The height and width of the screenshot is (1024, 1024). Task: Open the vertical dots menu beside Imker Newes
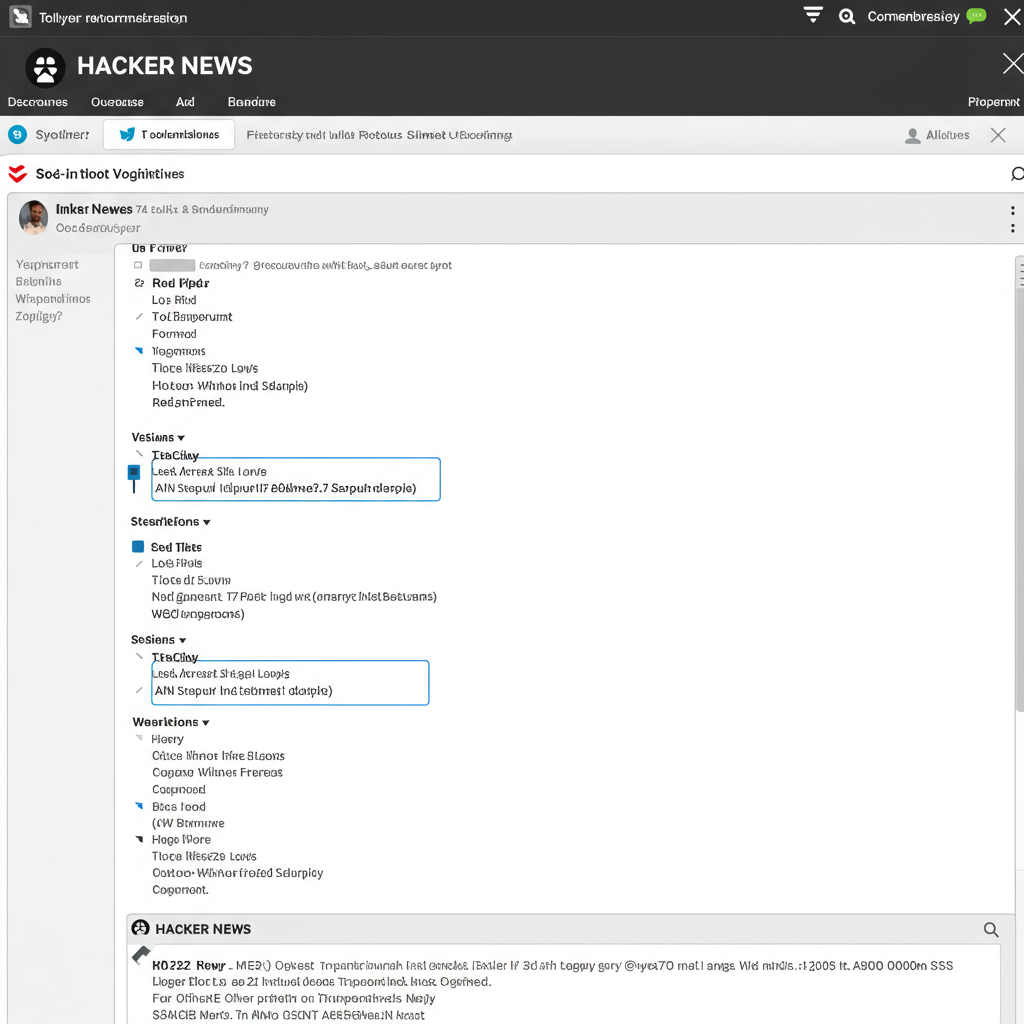coord(1012,219)
